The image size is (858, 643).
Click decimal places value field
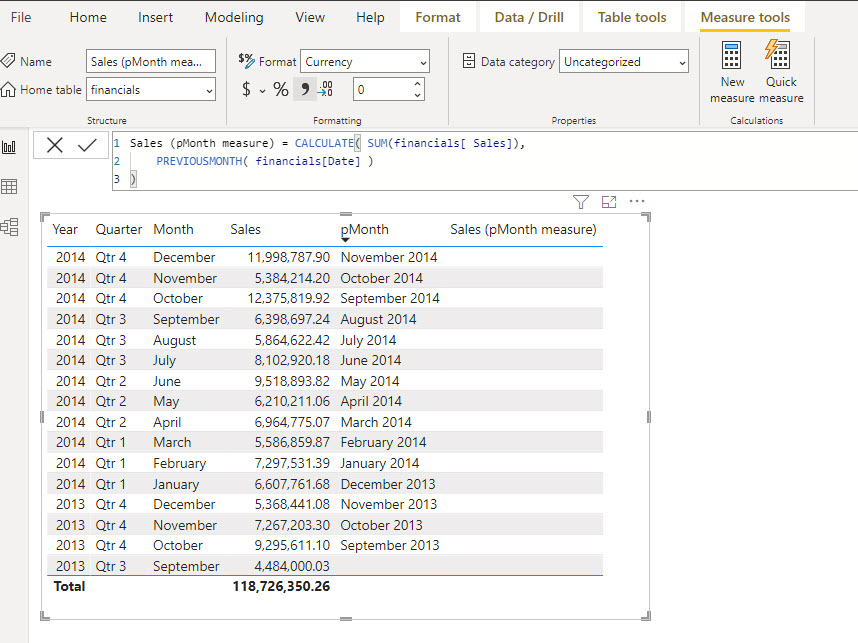pyautogui.click(x=382, y=90)
